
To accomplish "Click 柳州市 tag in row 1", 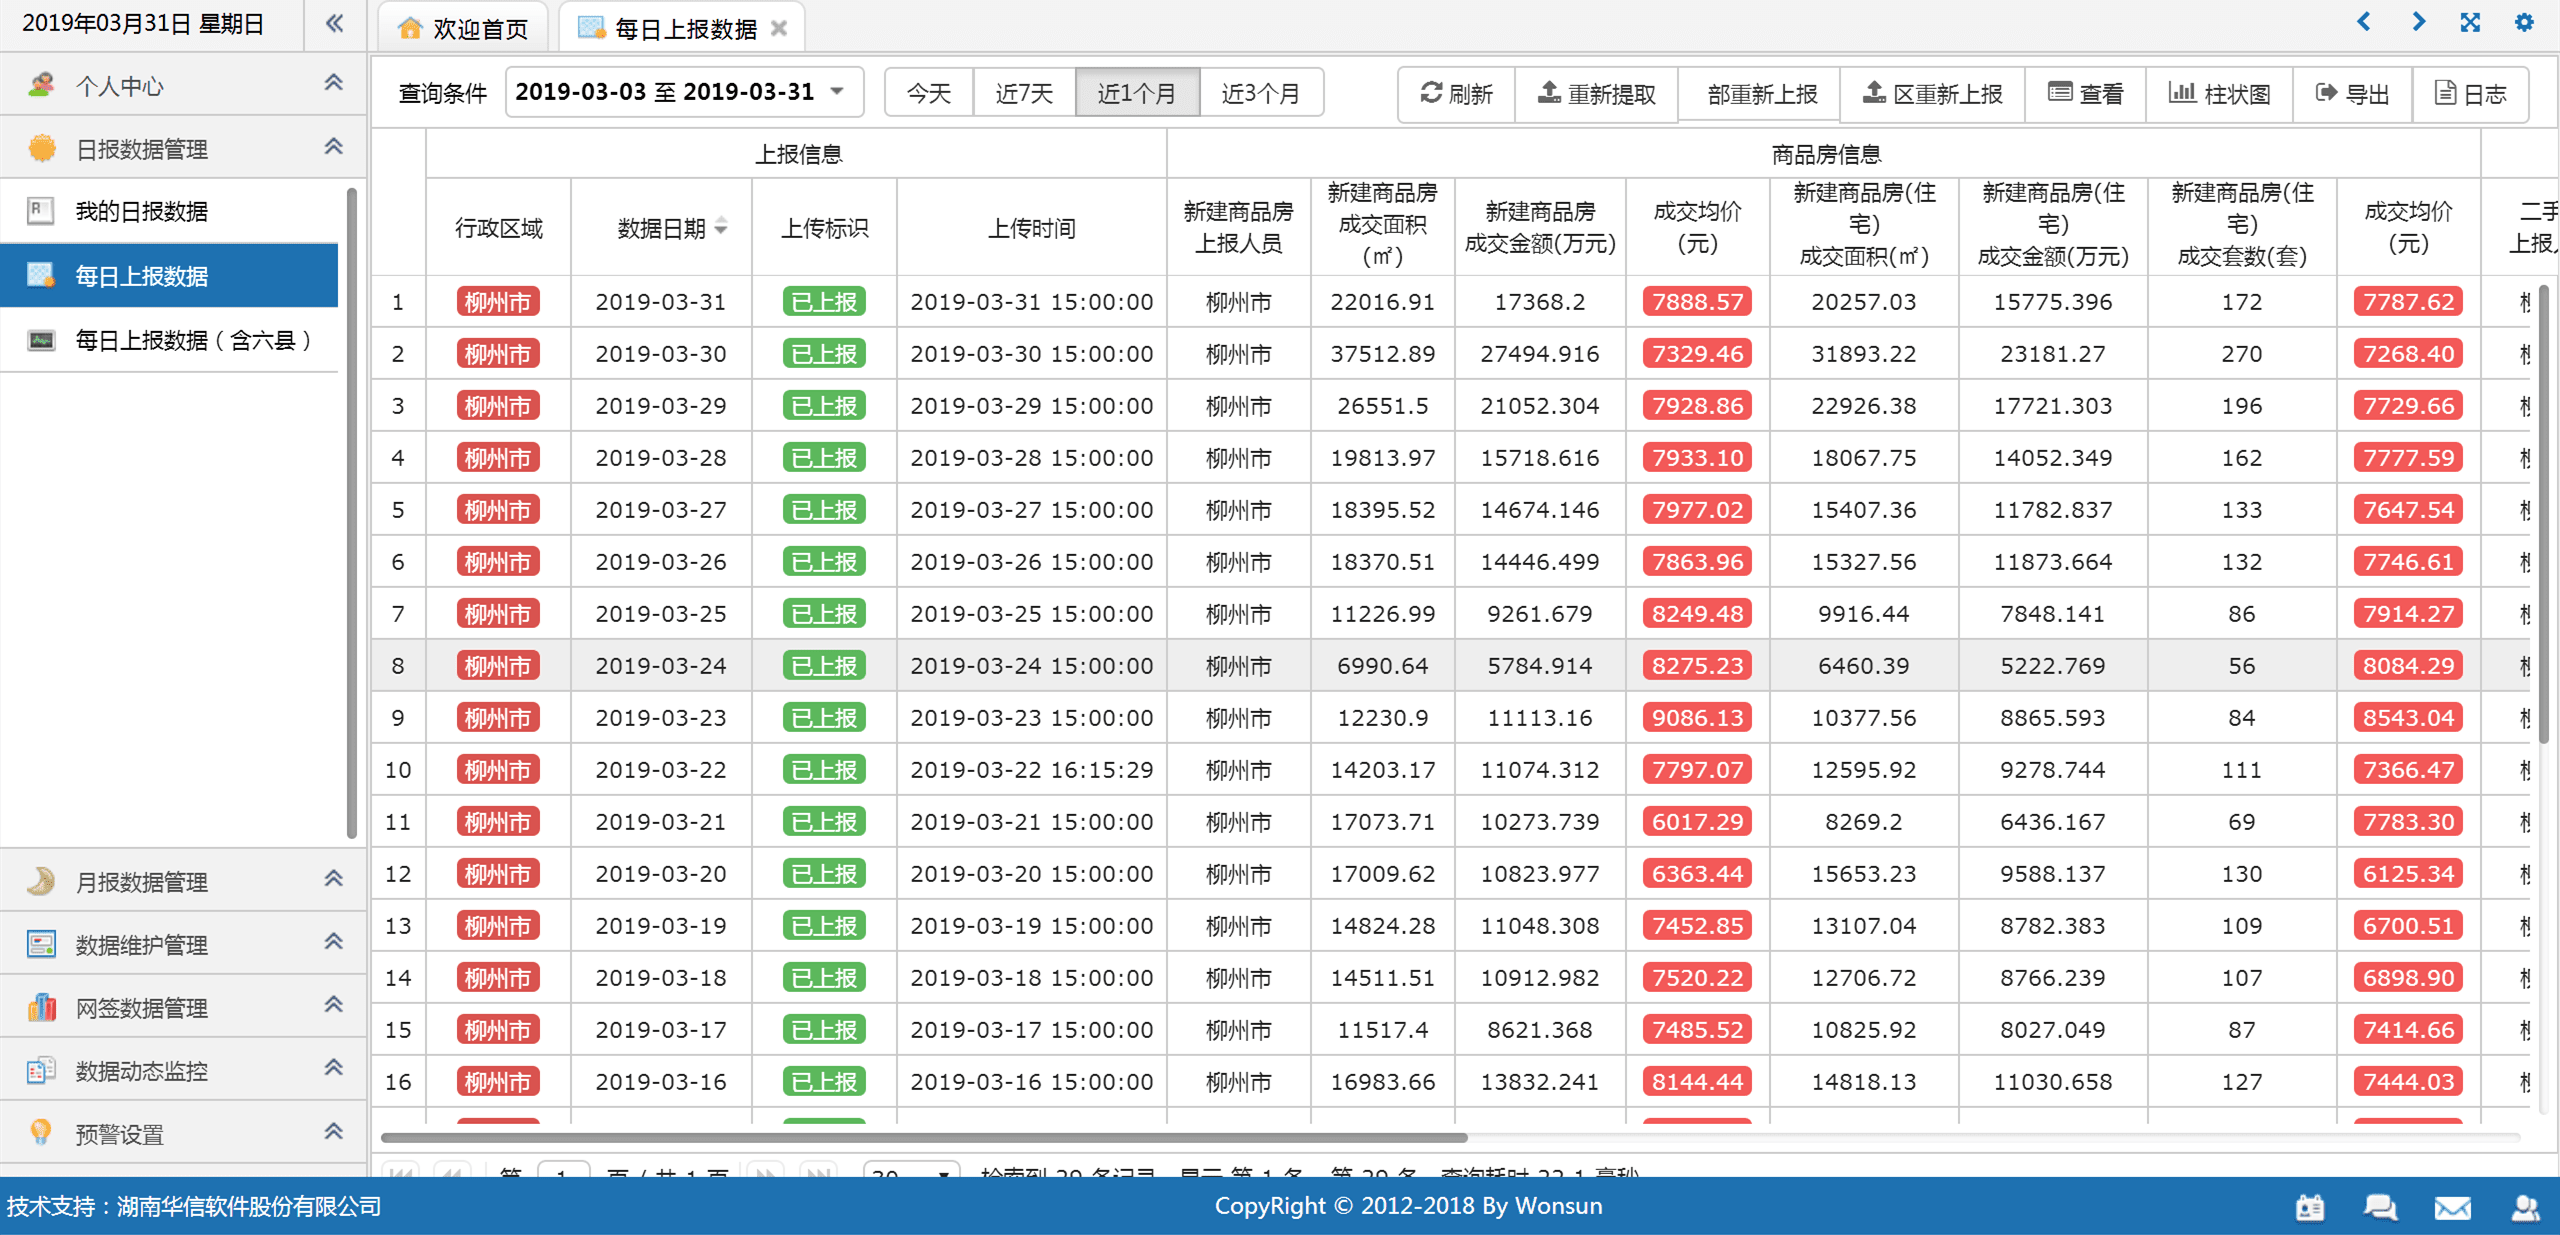I will (498, 301).
